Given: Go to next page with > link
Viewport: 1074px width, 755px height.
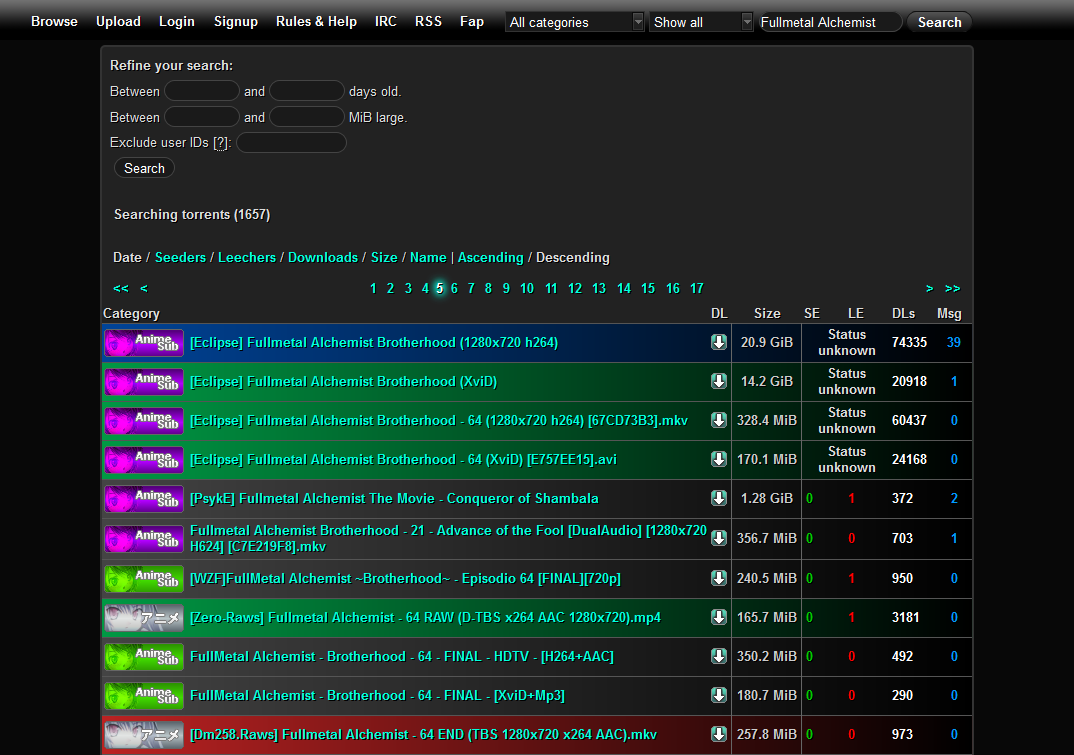Looking at the screenshot, I should pos(929,288).
